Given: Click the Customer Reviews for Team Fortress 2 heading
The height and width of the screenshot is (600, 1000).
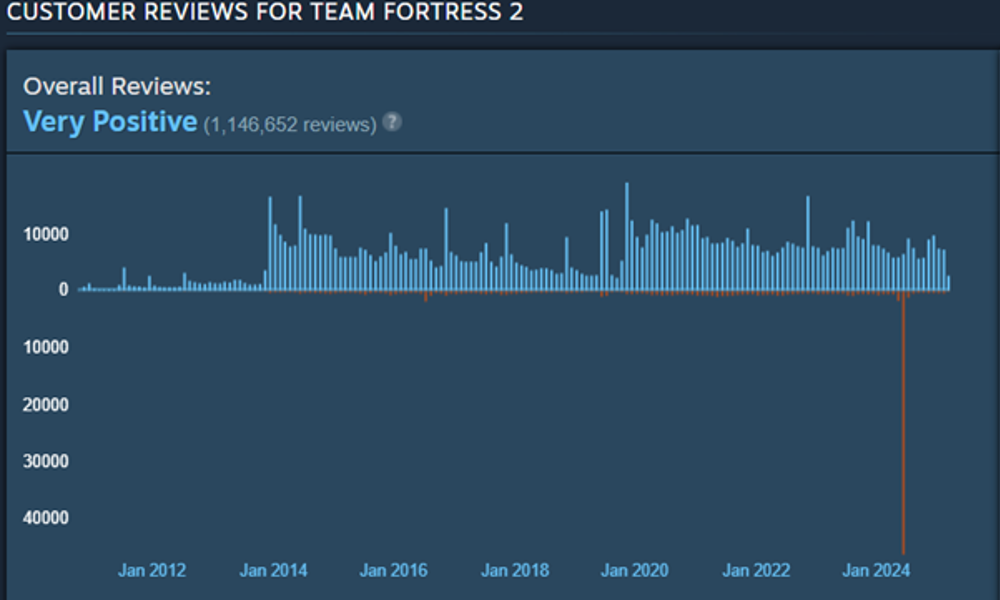Looking at the screenshot, I should [x=265, y=14].
